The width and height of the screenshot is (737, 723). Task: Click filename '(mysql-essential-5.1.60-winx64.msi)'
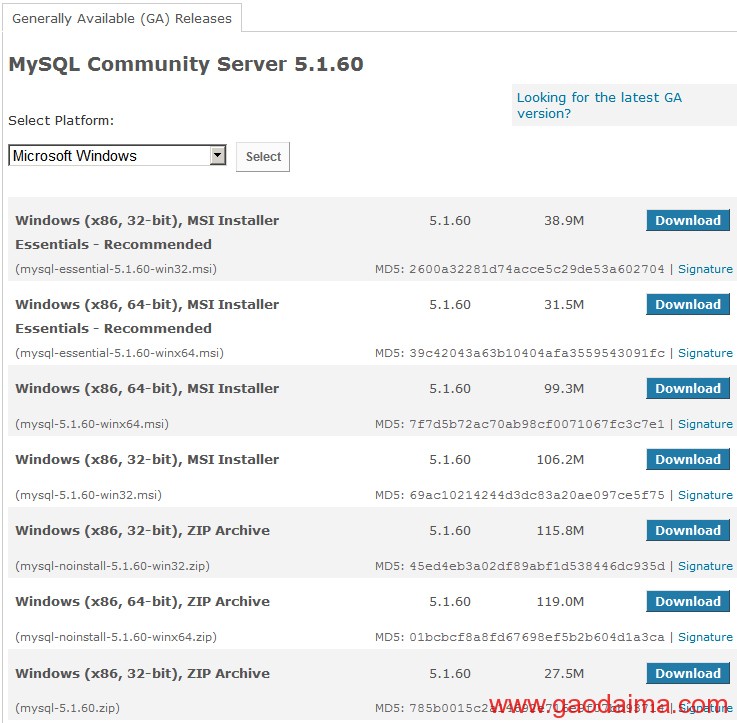pos(119,354)
